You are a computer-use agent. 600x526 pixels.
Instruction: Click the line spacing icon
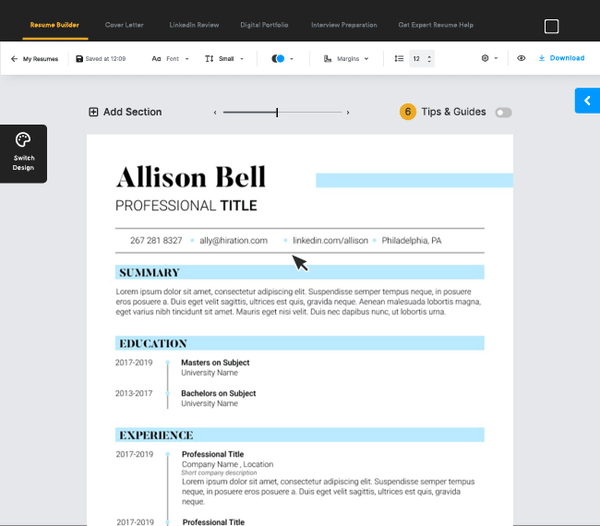tap(399, 59)
